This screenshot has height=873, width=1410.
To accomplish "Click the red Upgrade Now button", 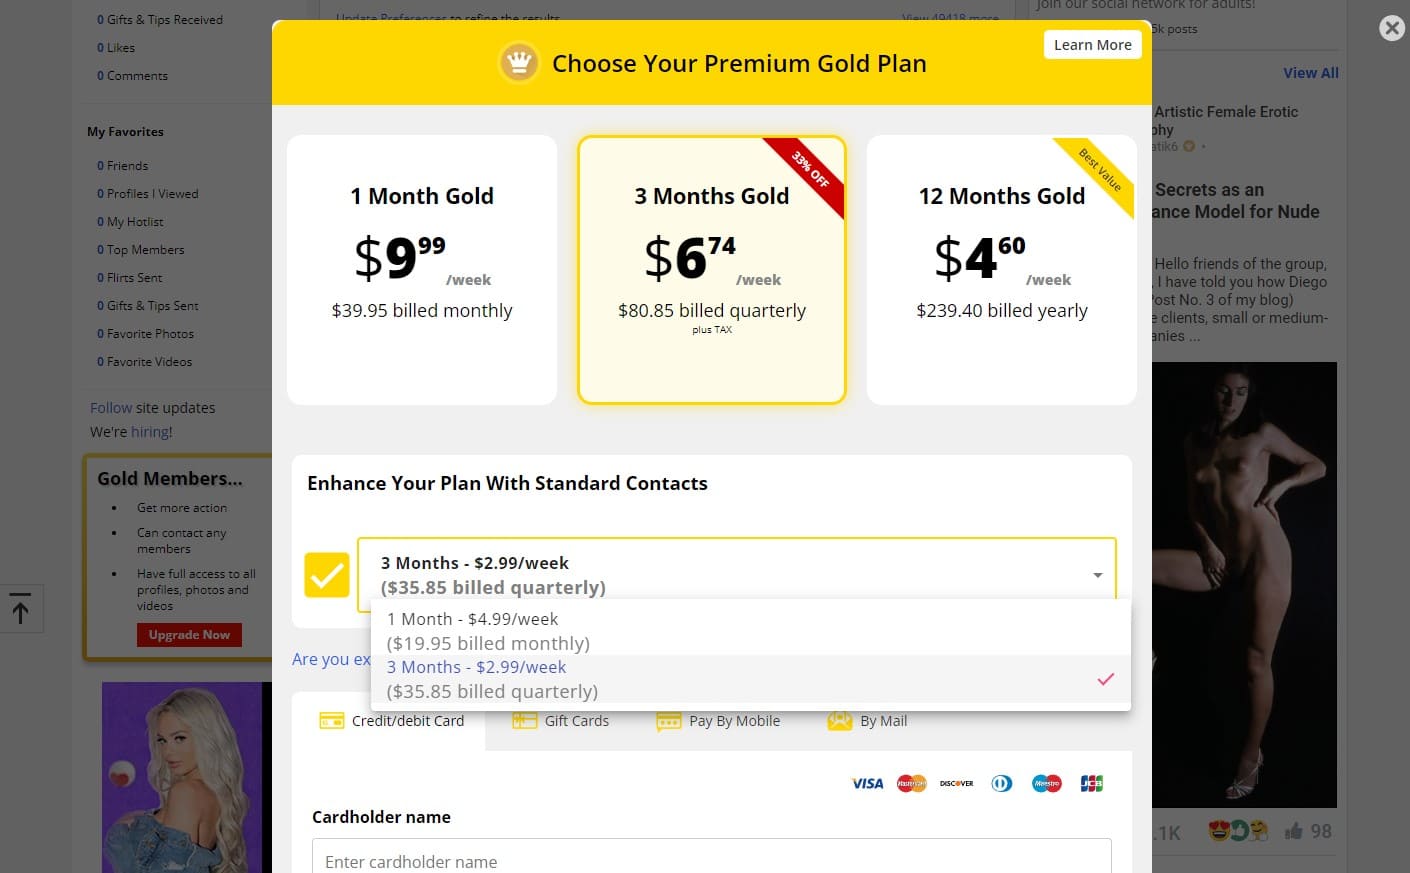I will click(x=189, y=635).
